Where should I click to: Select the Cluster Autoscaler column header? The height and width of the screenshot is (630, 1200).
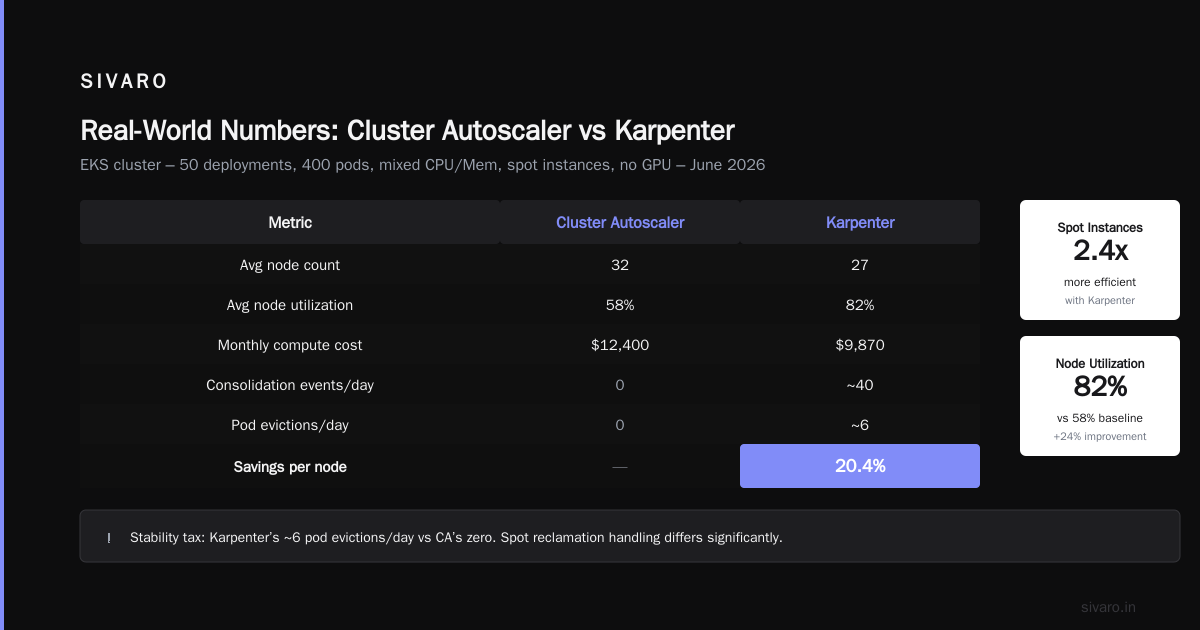pyautogui.click(x=620, y=222)
